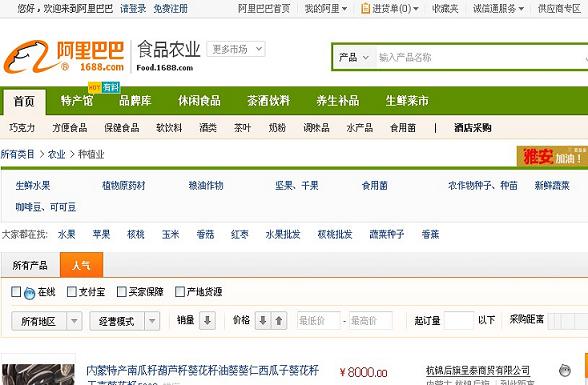Click the 请登录 link
The width and height of the screenshot is (588, 385).
133,8
